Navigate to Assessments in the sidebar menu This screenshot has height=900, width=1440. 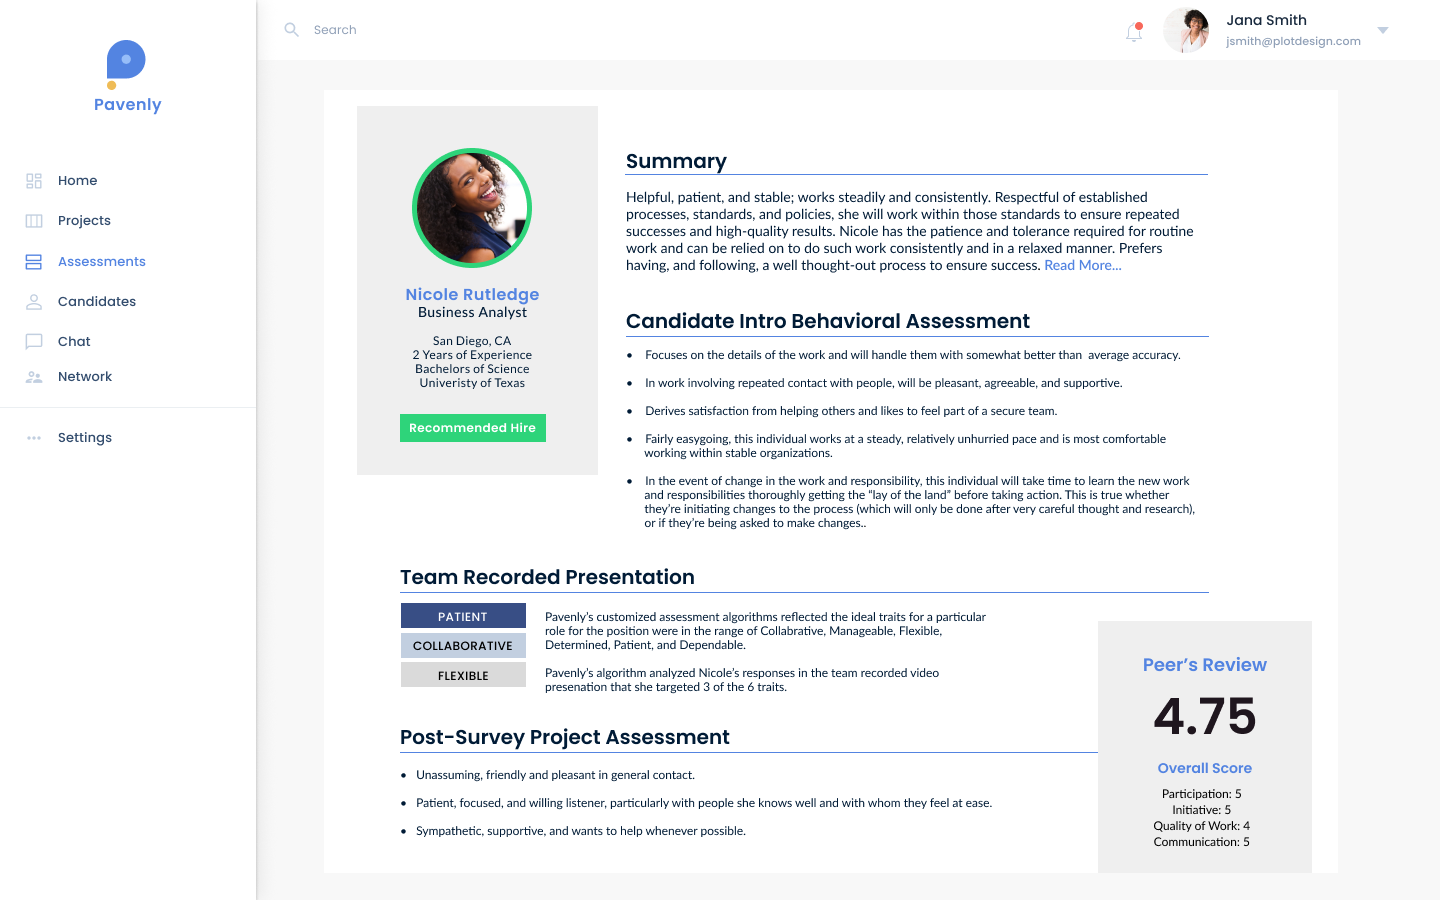click(x=101, y=261)
